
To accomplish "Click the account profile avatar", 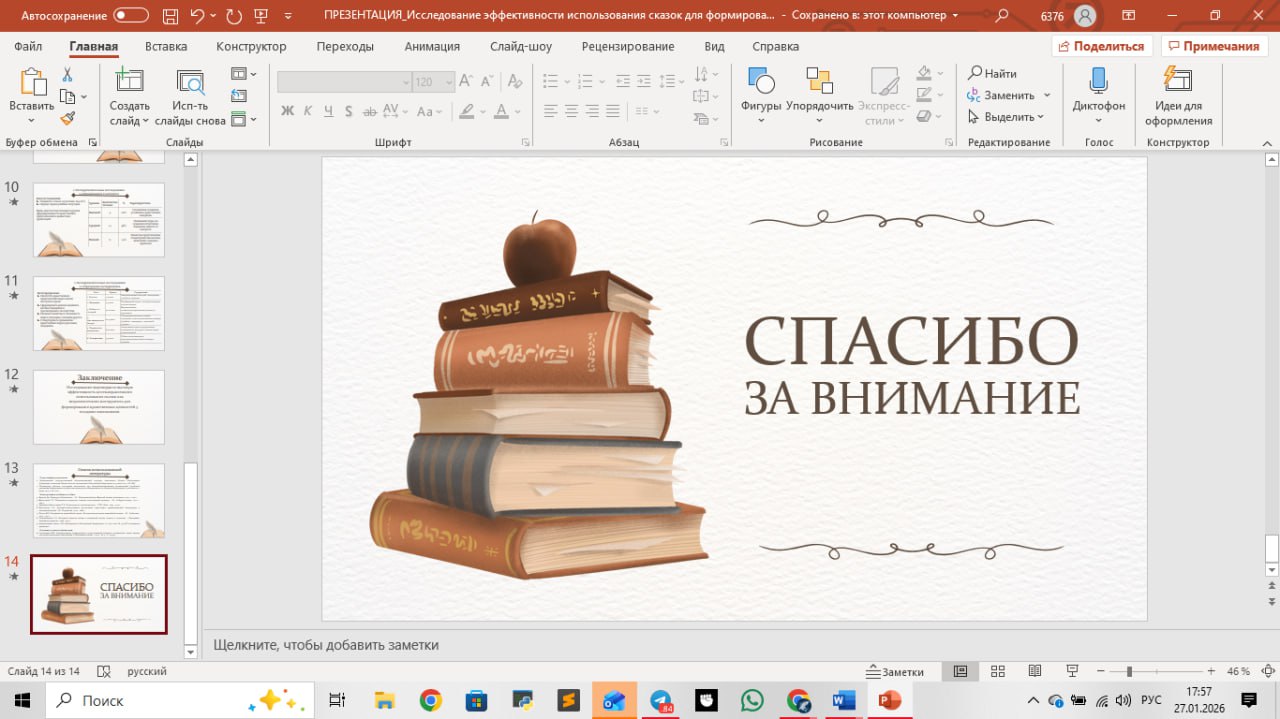I will coord(1084,16).
